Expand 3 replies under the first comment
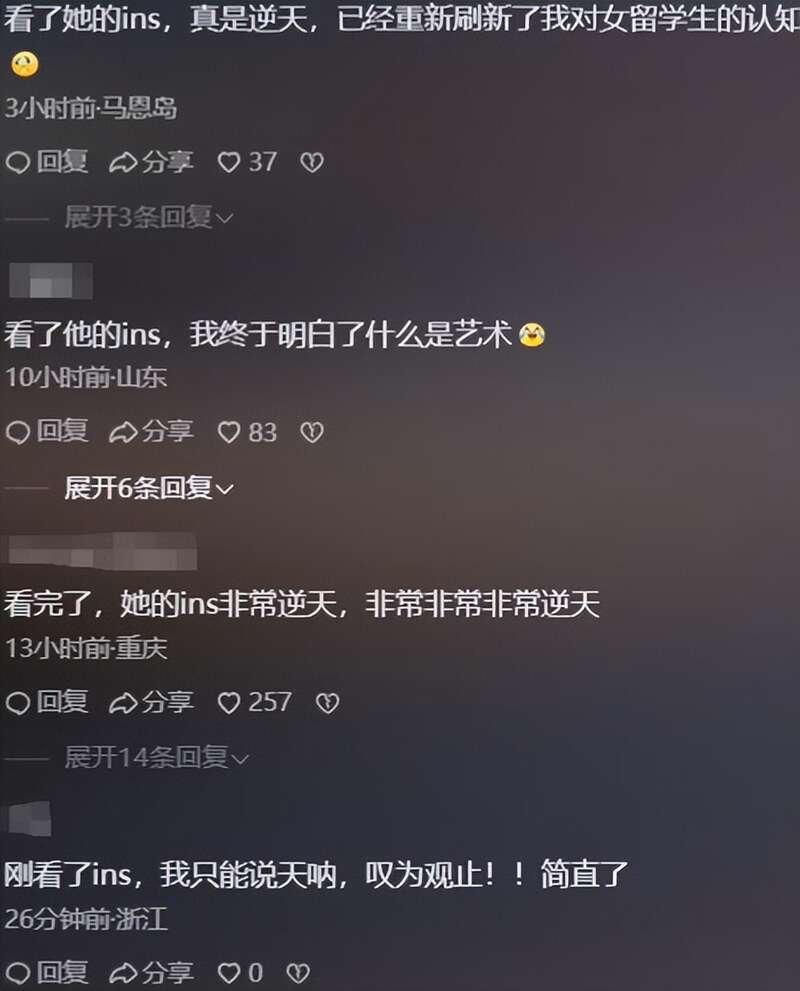Image resolution: width=800 pixels, height=991 pixels. pyautogui.click(x=149, y=218)
